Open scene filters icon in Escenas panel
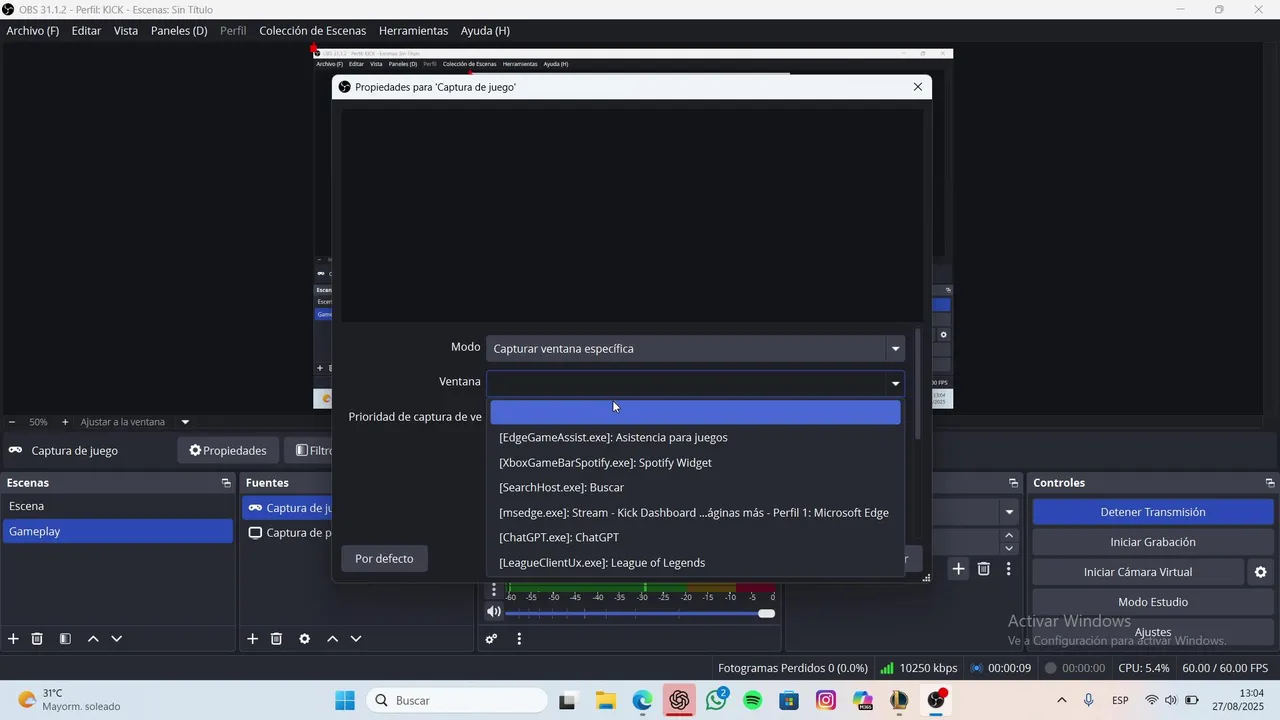The image size is (1280, 720). coord(65,639)
